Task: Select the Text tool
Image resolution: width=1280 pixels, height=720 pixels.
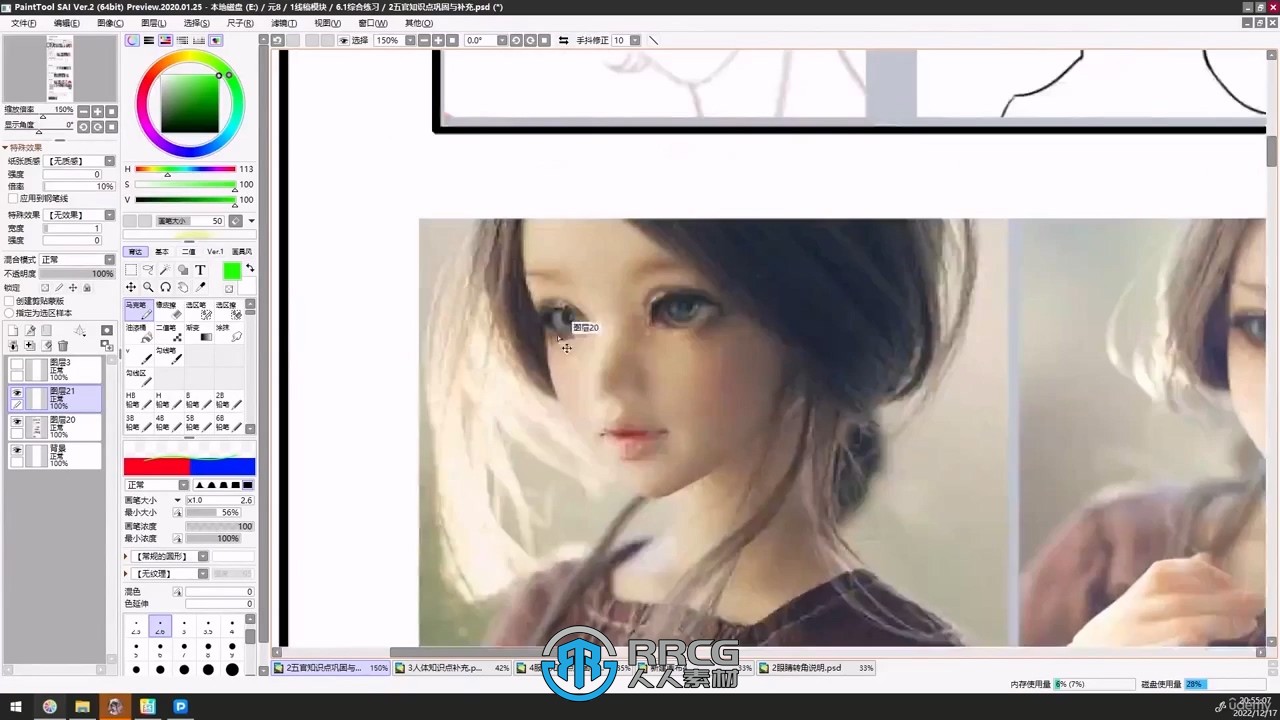Action: click(x=200, y=270)
